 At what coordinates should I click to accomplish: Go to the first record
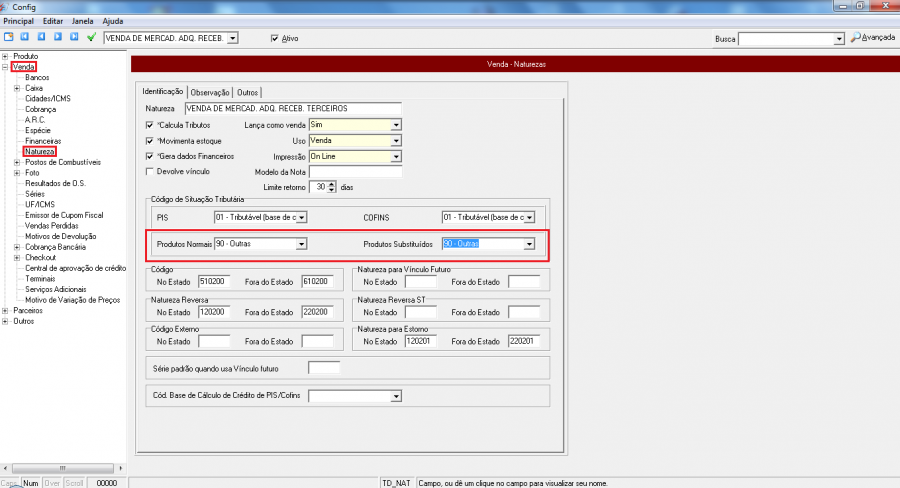(24, 38)
